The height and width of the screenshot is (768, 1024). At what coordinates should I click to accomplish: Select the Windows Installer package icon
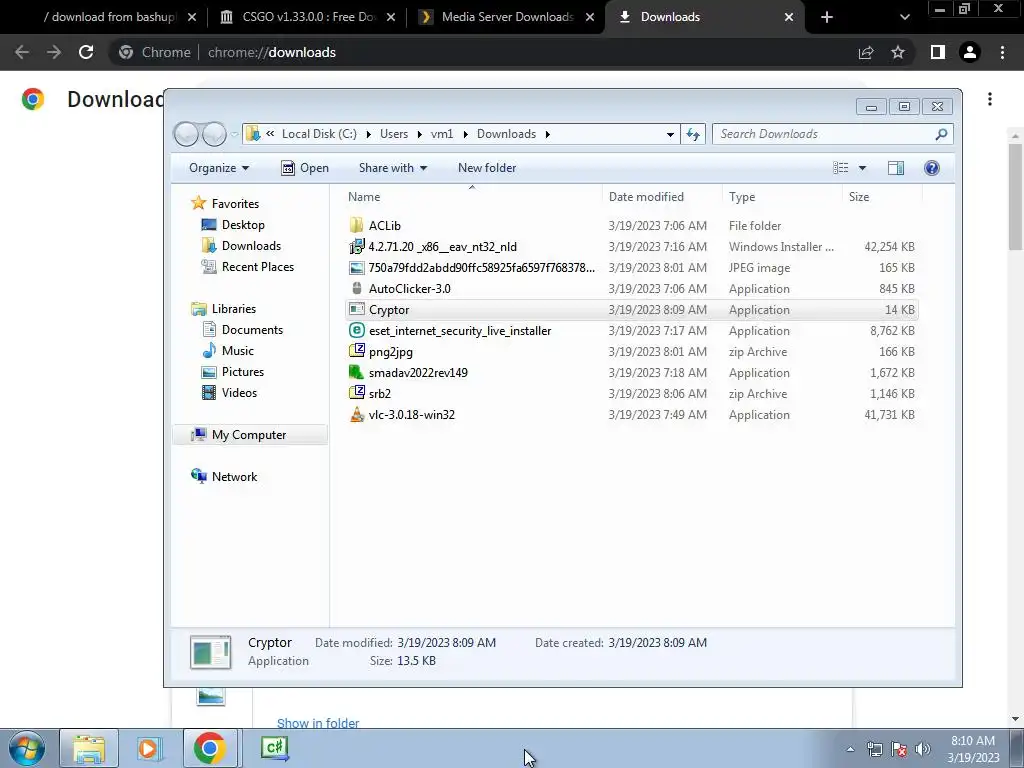pos(356,247)
